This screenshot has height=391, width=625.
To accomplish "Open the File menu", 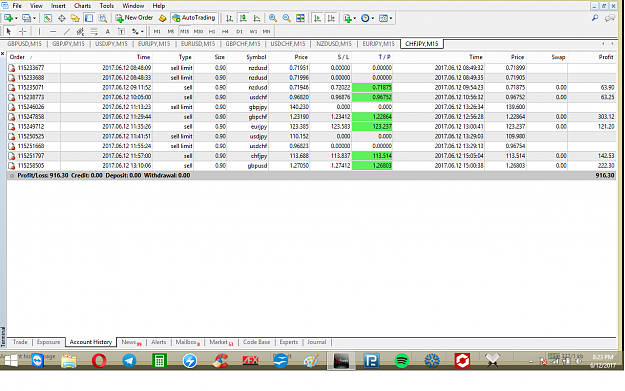I will click(x=17, y=6).
